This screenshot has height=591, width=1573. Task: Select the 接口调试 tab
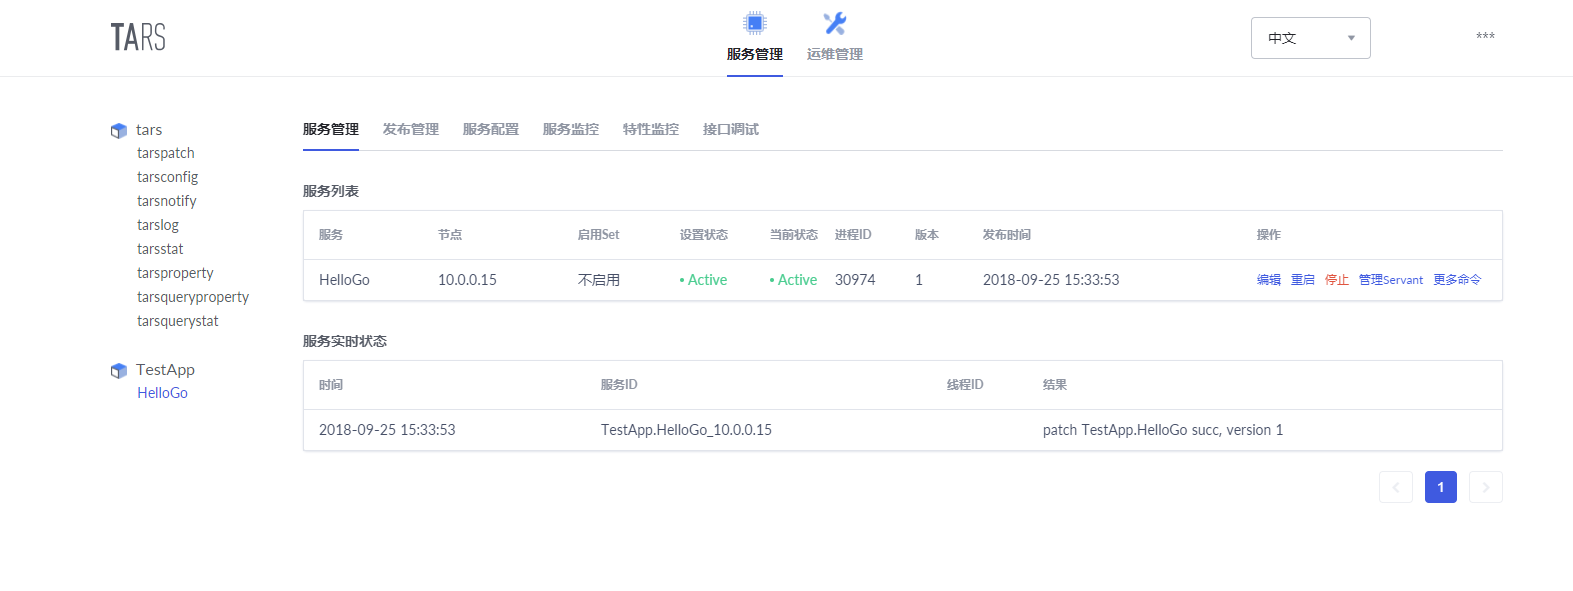coord(731,129)
